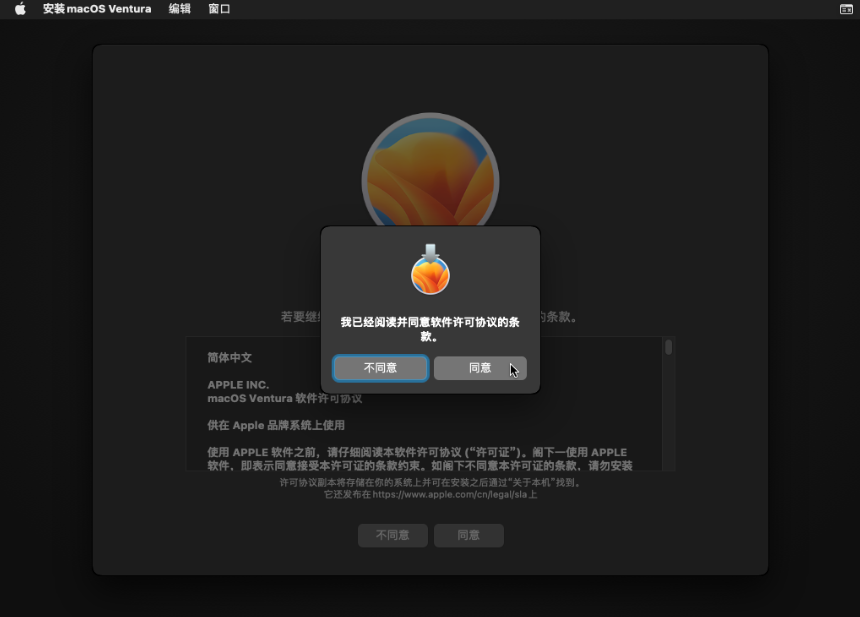Click the large macOS Ventura logo

430,165
